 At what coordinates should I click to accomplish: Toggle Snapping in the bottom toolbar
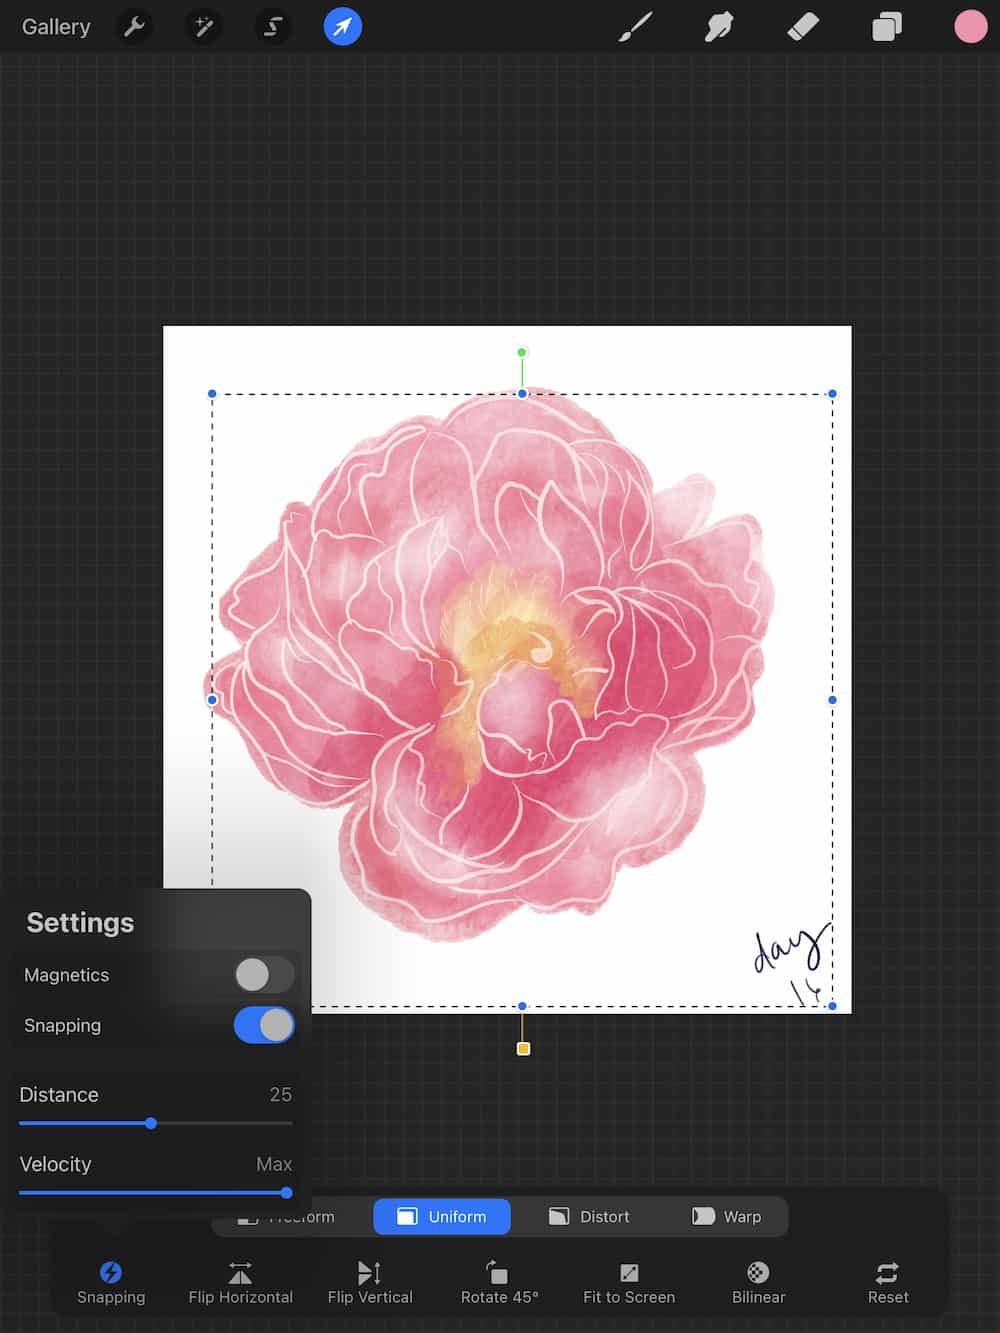(x=110, y=1280)
